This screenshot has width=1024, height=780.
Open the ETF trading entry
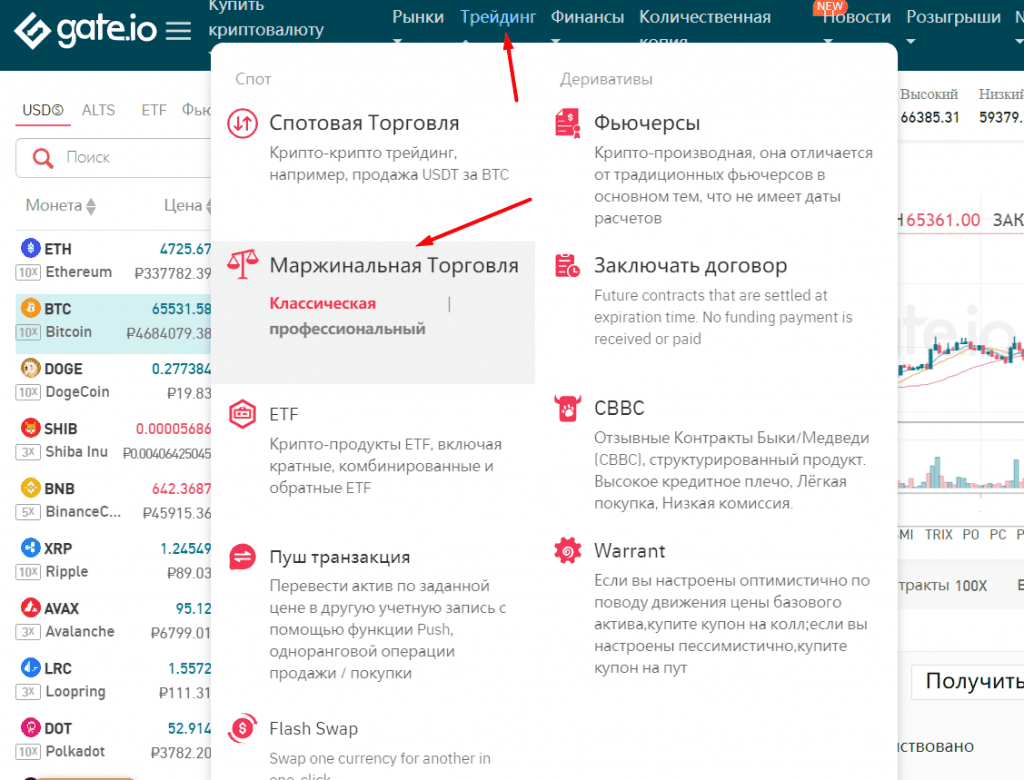[283, 414]
